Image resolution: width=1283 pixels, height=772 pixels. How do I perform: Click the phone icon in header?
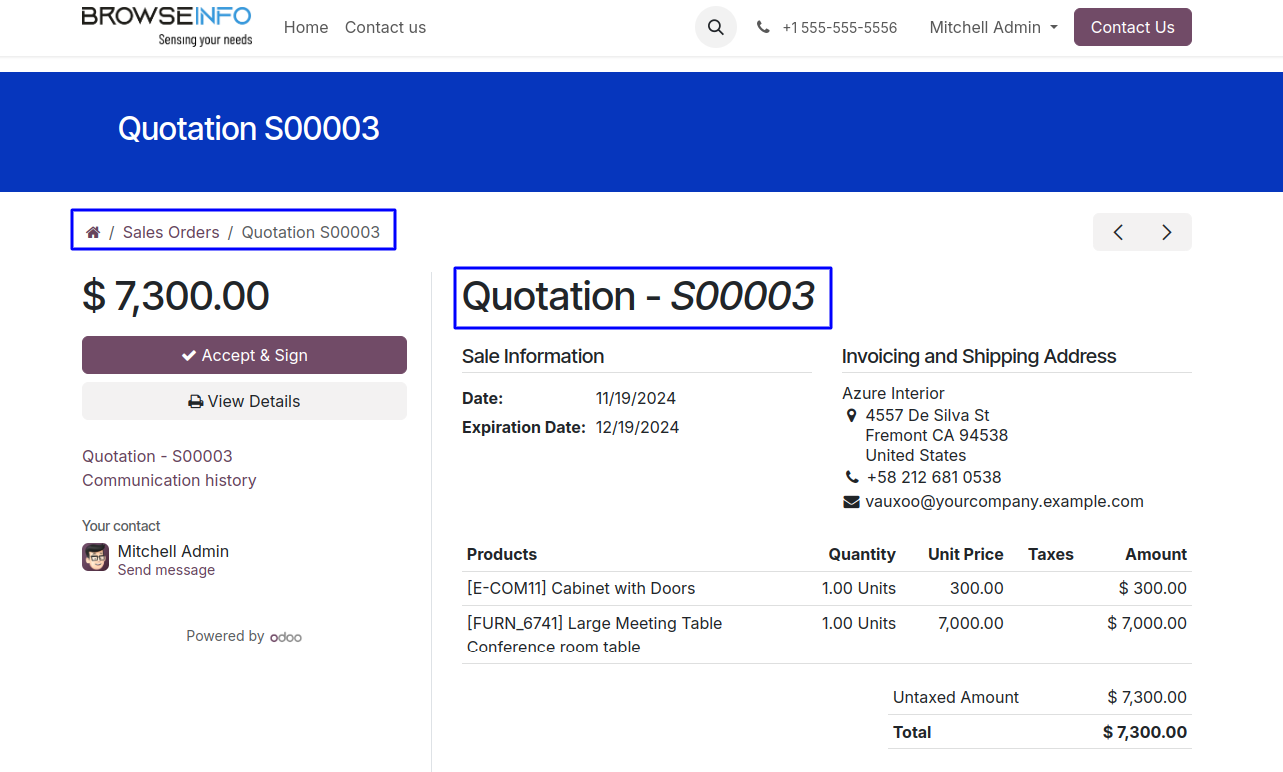click(x=763, y=28)
